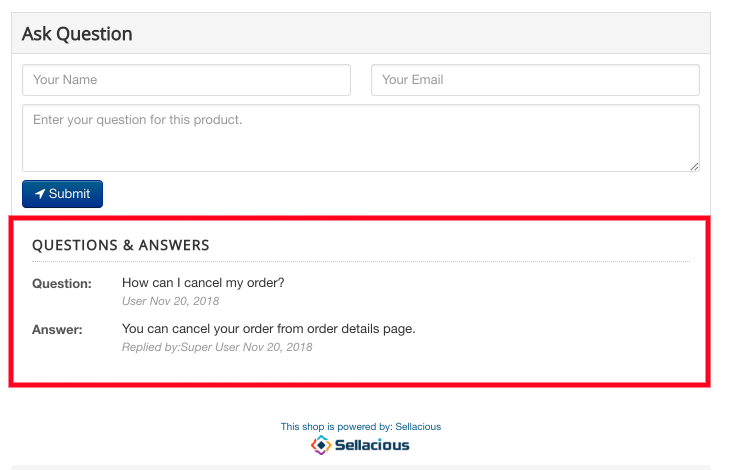
Task: Click the Sellacious diamond logo icon
Action: coord(321,445)
